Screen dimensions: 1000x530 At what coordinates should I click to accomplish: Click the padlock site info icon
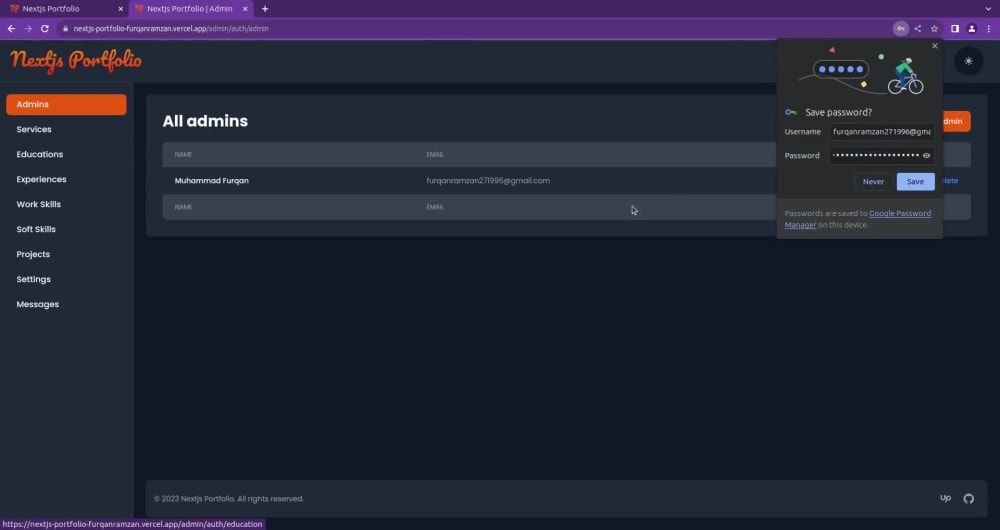tap(65, 29)
